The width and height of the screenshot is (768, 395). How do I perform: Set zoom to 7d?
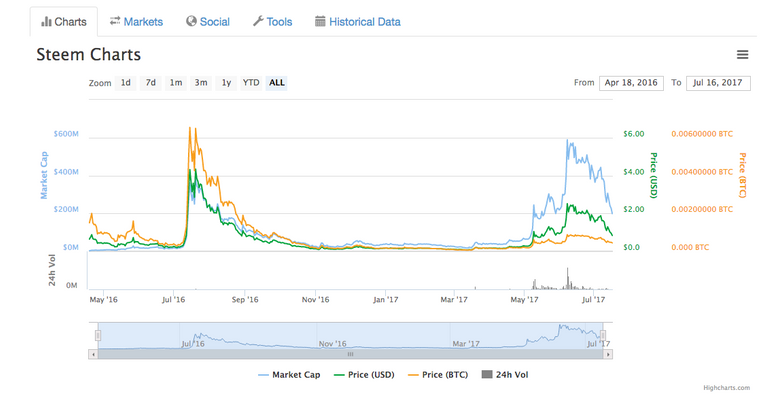pos(151,83)
